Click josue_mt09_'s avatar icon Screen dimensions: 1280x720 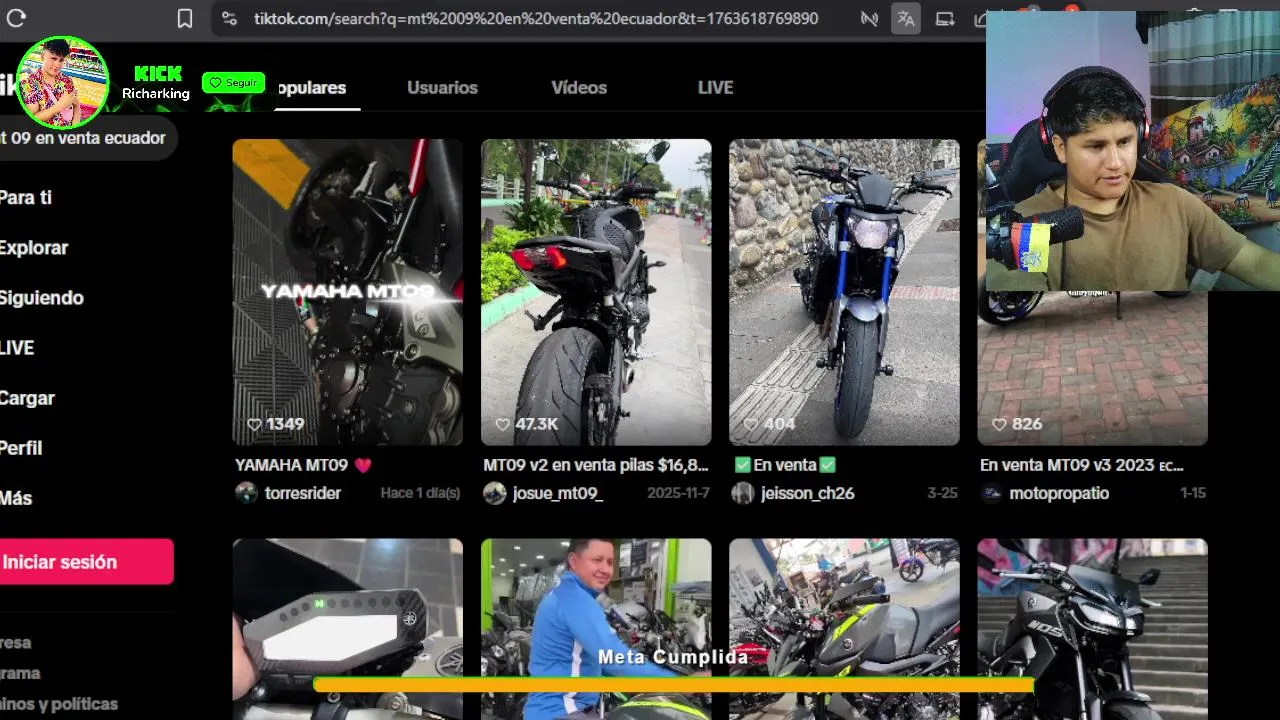(494, 493)
